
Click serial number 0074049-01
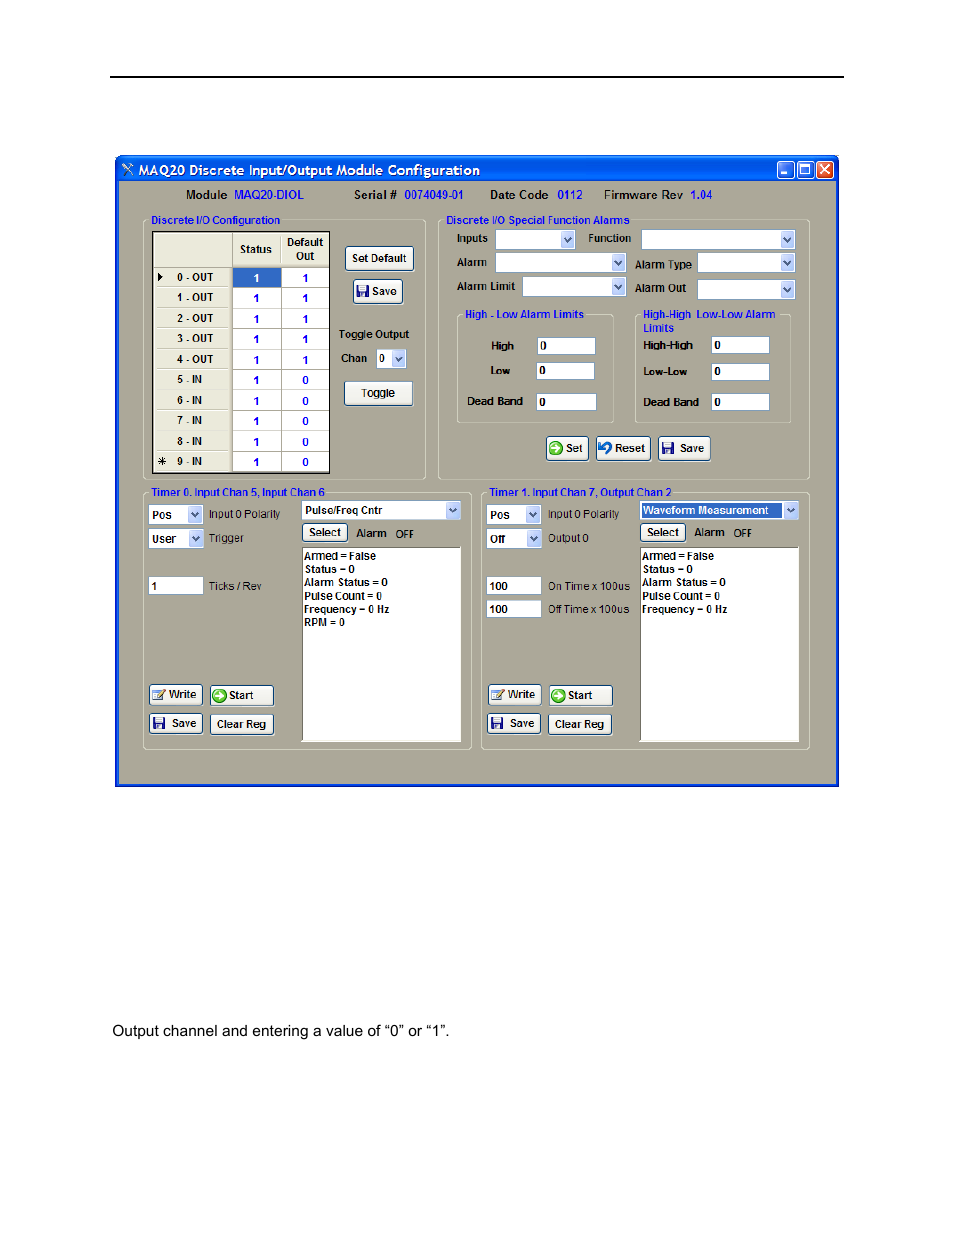[x=434, y=195]
